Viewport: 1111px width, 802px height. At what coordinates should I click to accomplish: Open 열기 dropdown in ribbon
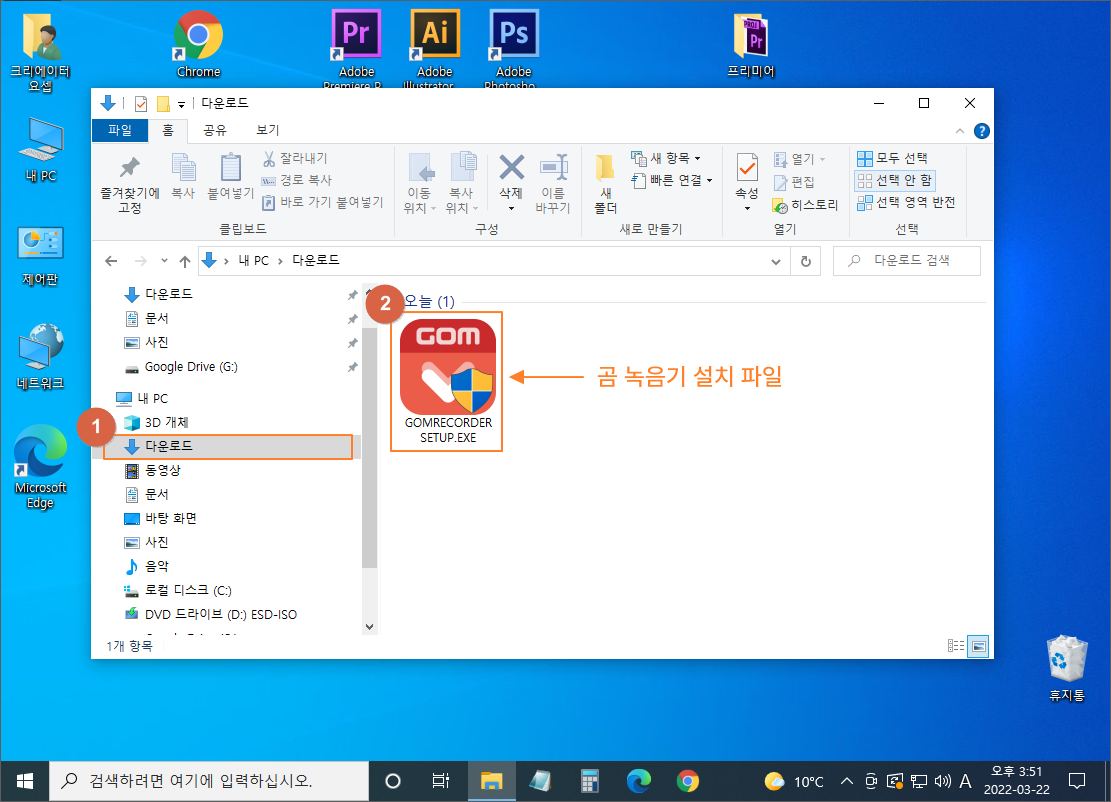click(799, 159)
